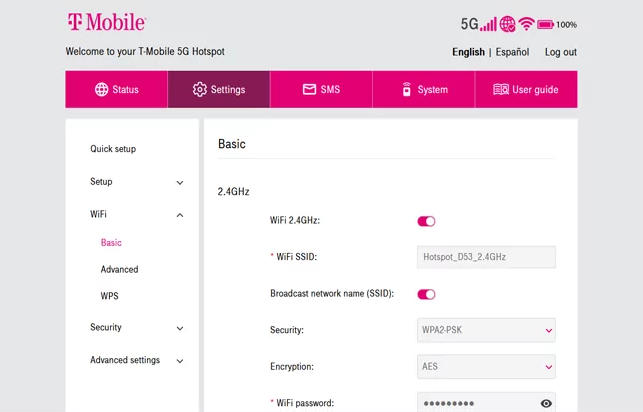
Task: Expand the Security sidebar section chevron
Action: [180, 328]
